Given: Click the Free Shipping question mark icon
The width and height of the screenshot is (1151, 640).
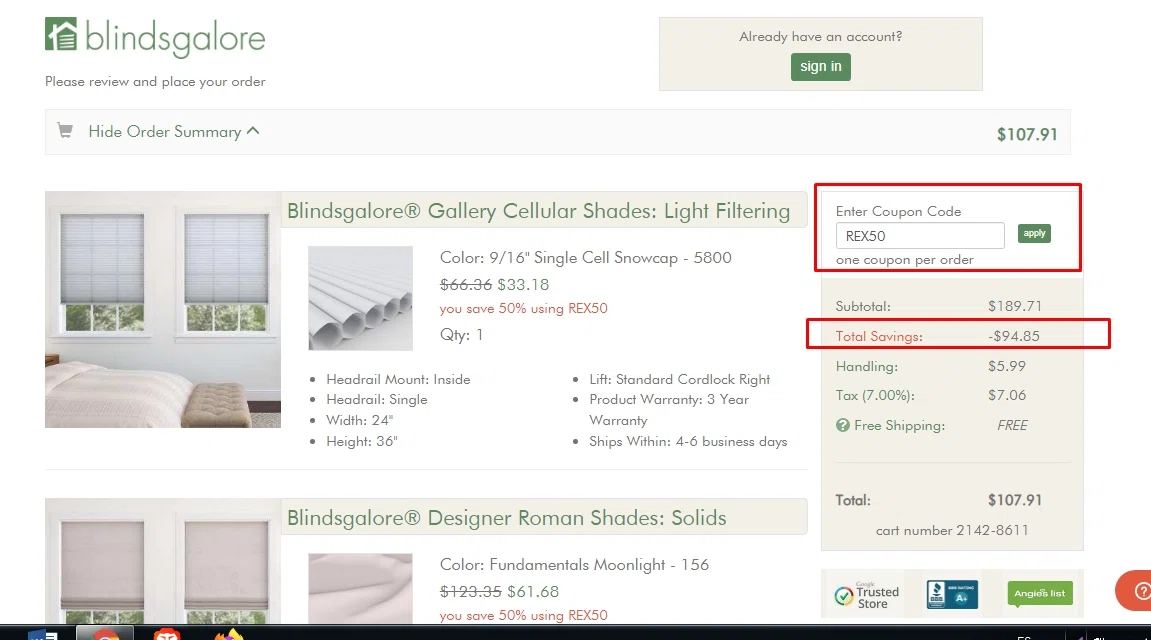Looking at the screenshot, I should coord(843,425).
